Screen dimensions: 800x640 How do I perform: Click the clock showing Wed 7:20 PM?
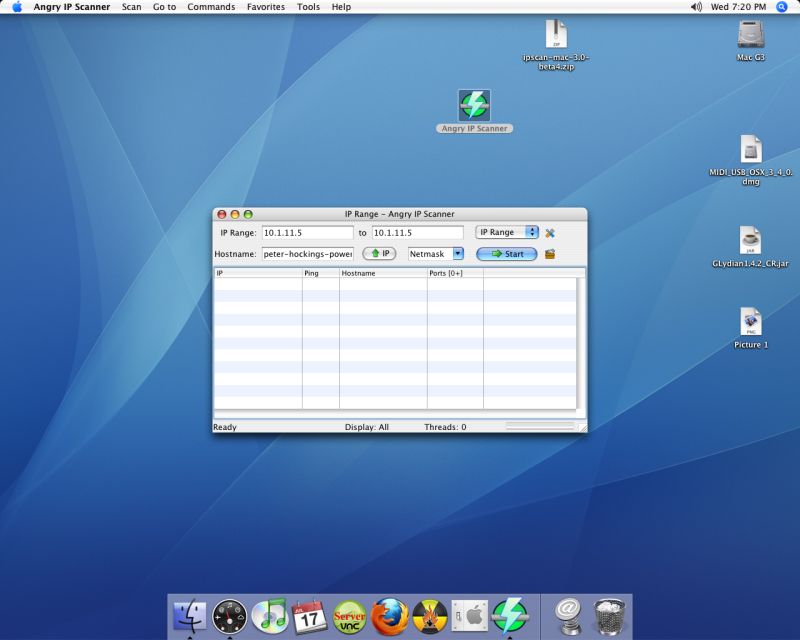pyautogui.click(x=738, y=7)
